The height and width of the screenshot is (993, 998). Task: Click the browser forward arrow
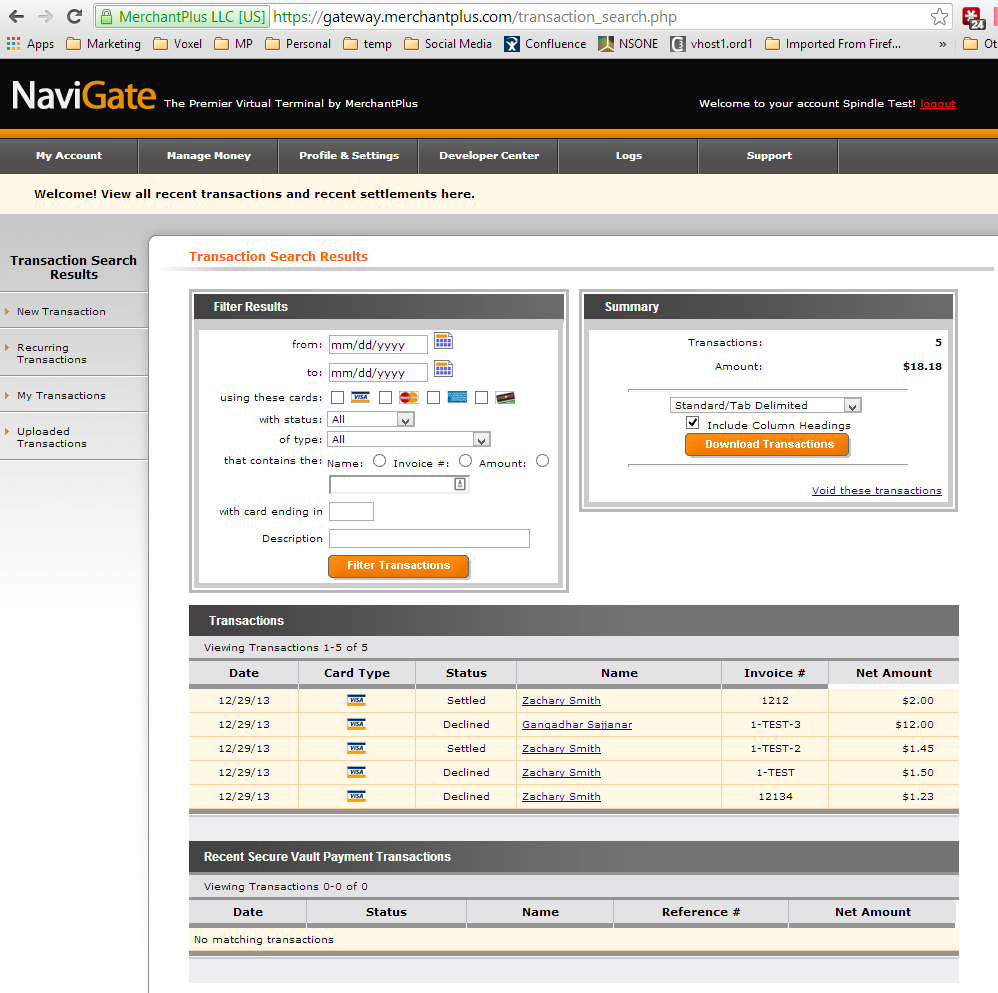[x=45, y=16]
